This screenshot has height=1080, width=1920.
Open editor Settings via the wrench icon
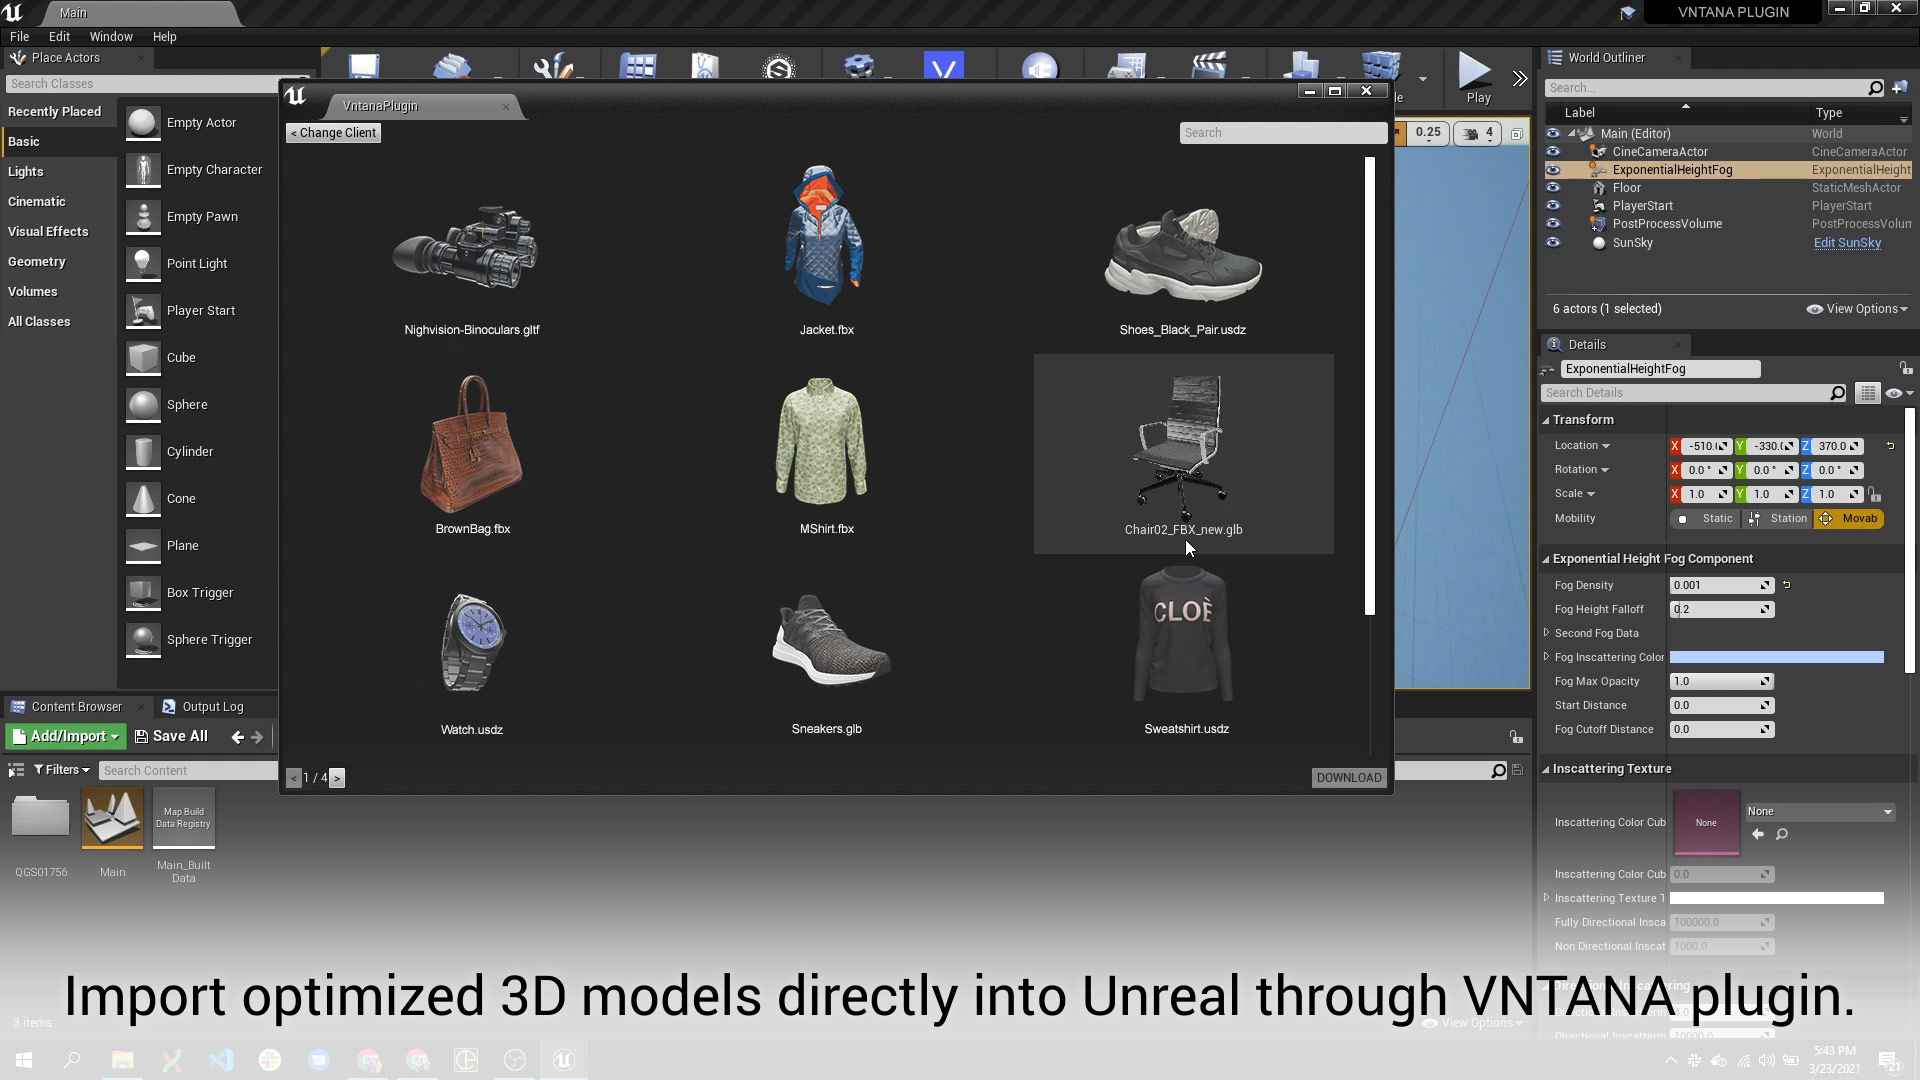coord(556,66)
